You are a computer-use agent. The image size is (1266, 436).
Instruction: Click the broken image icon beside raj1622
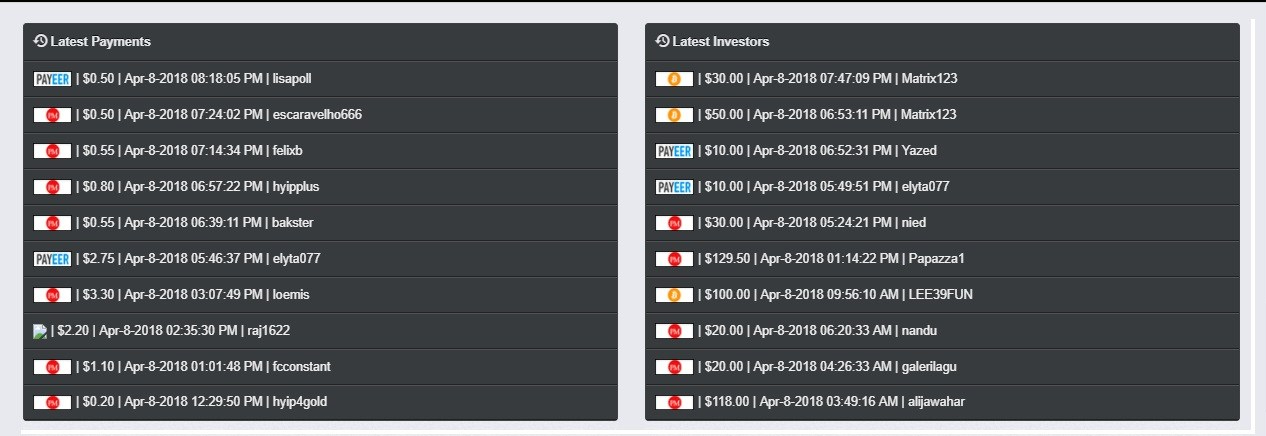[x=40, y=330]
